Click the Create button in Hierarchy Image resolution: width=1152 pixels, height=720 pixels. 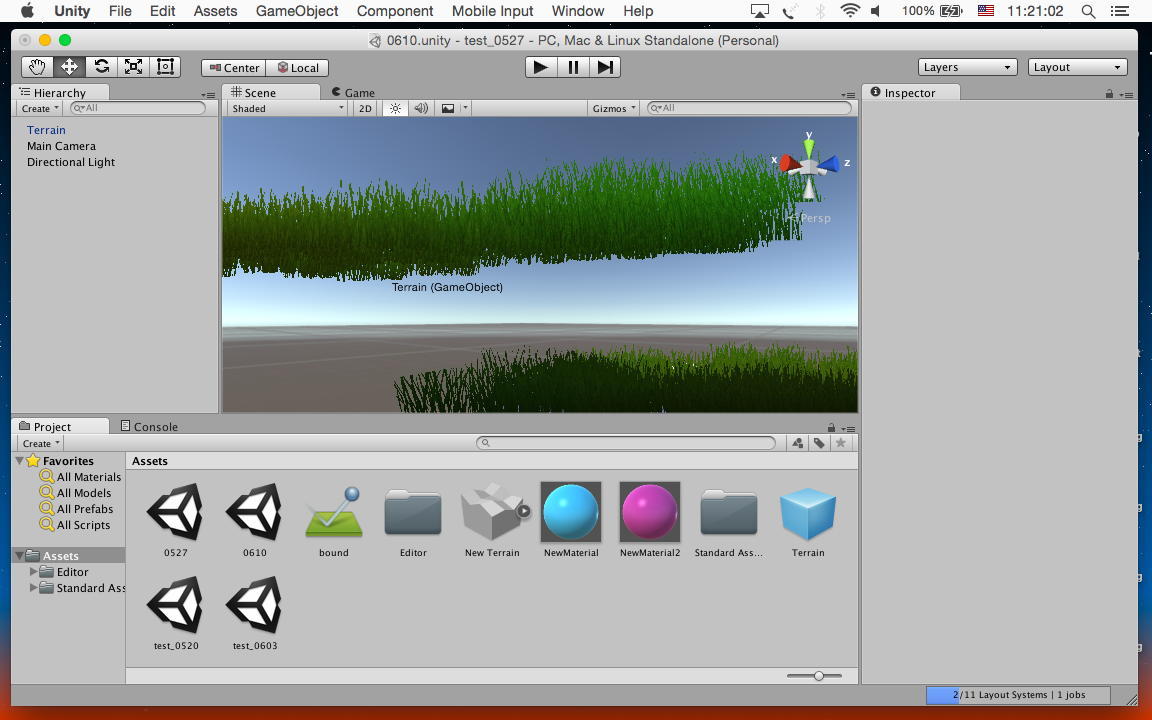[x=40, y=108]
